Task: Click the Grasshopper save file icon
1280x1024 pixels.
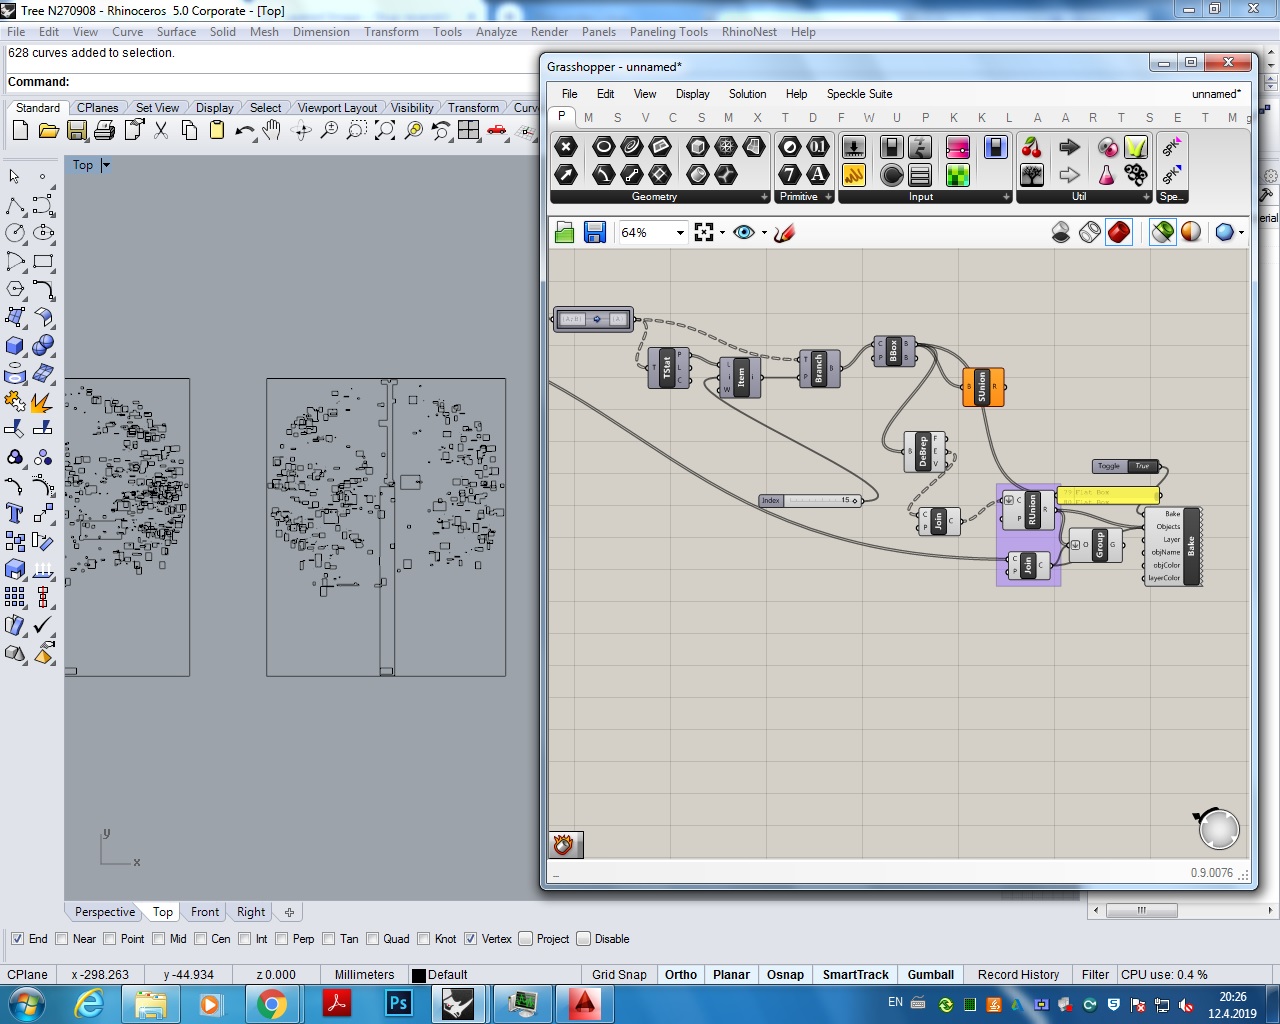Action: (x=595, y=233)
